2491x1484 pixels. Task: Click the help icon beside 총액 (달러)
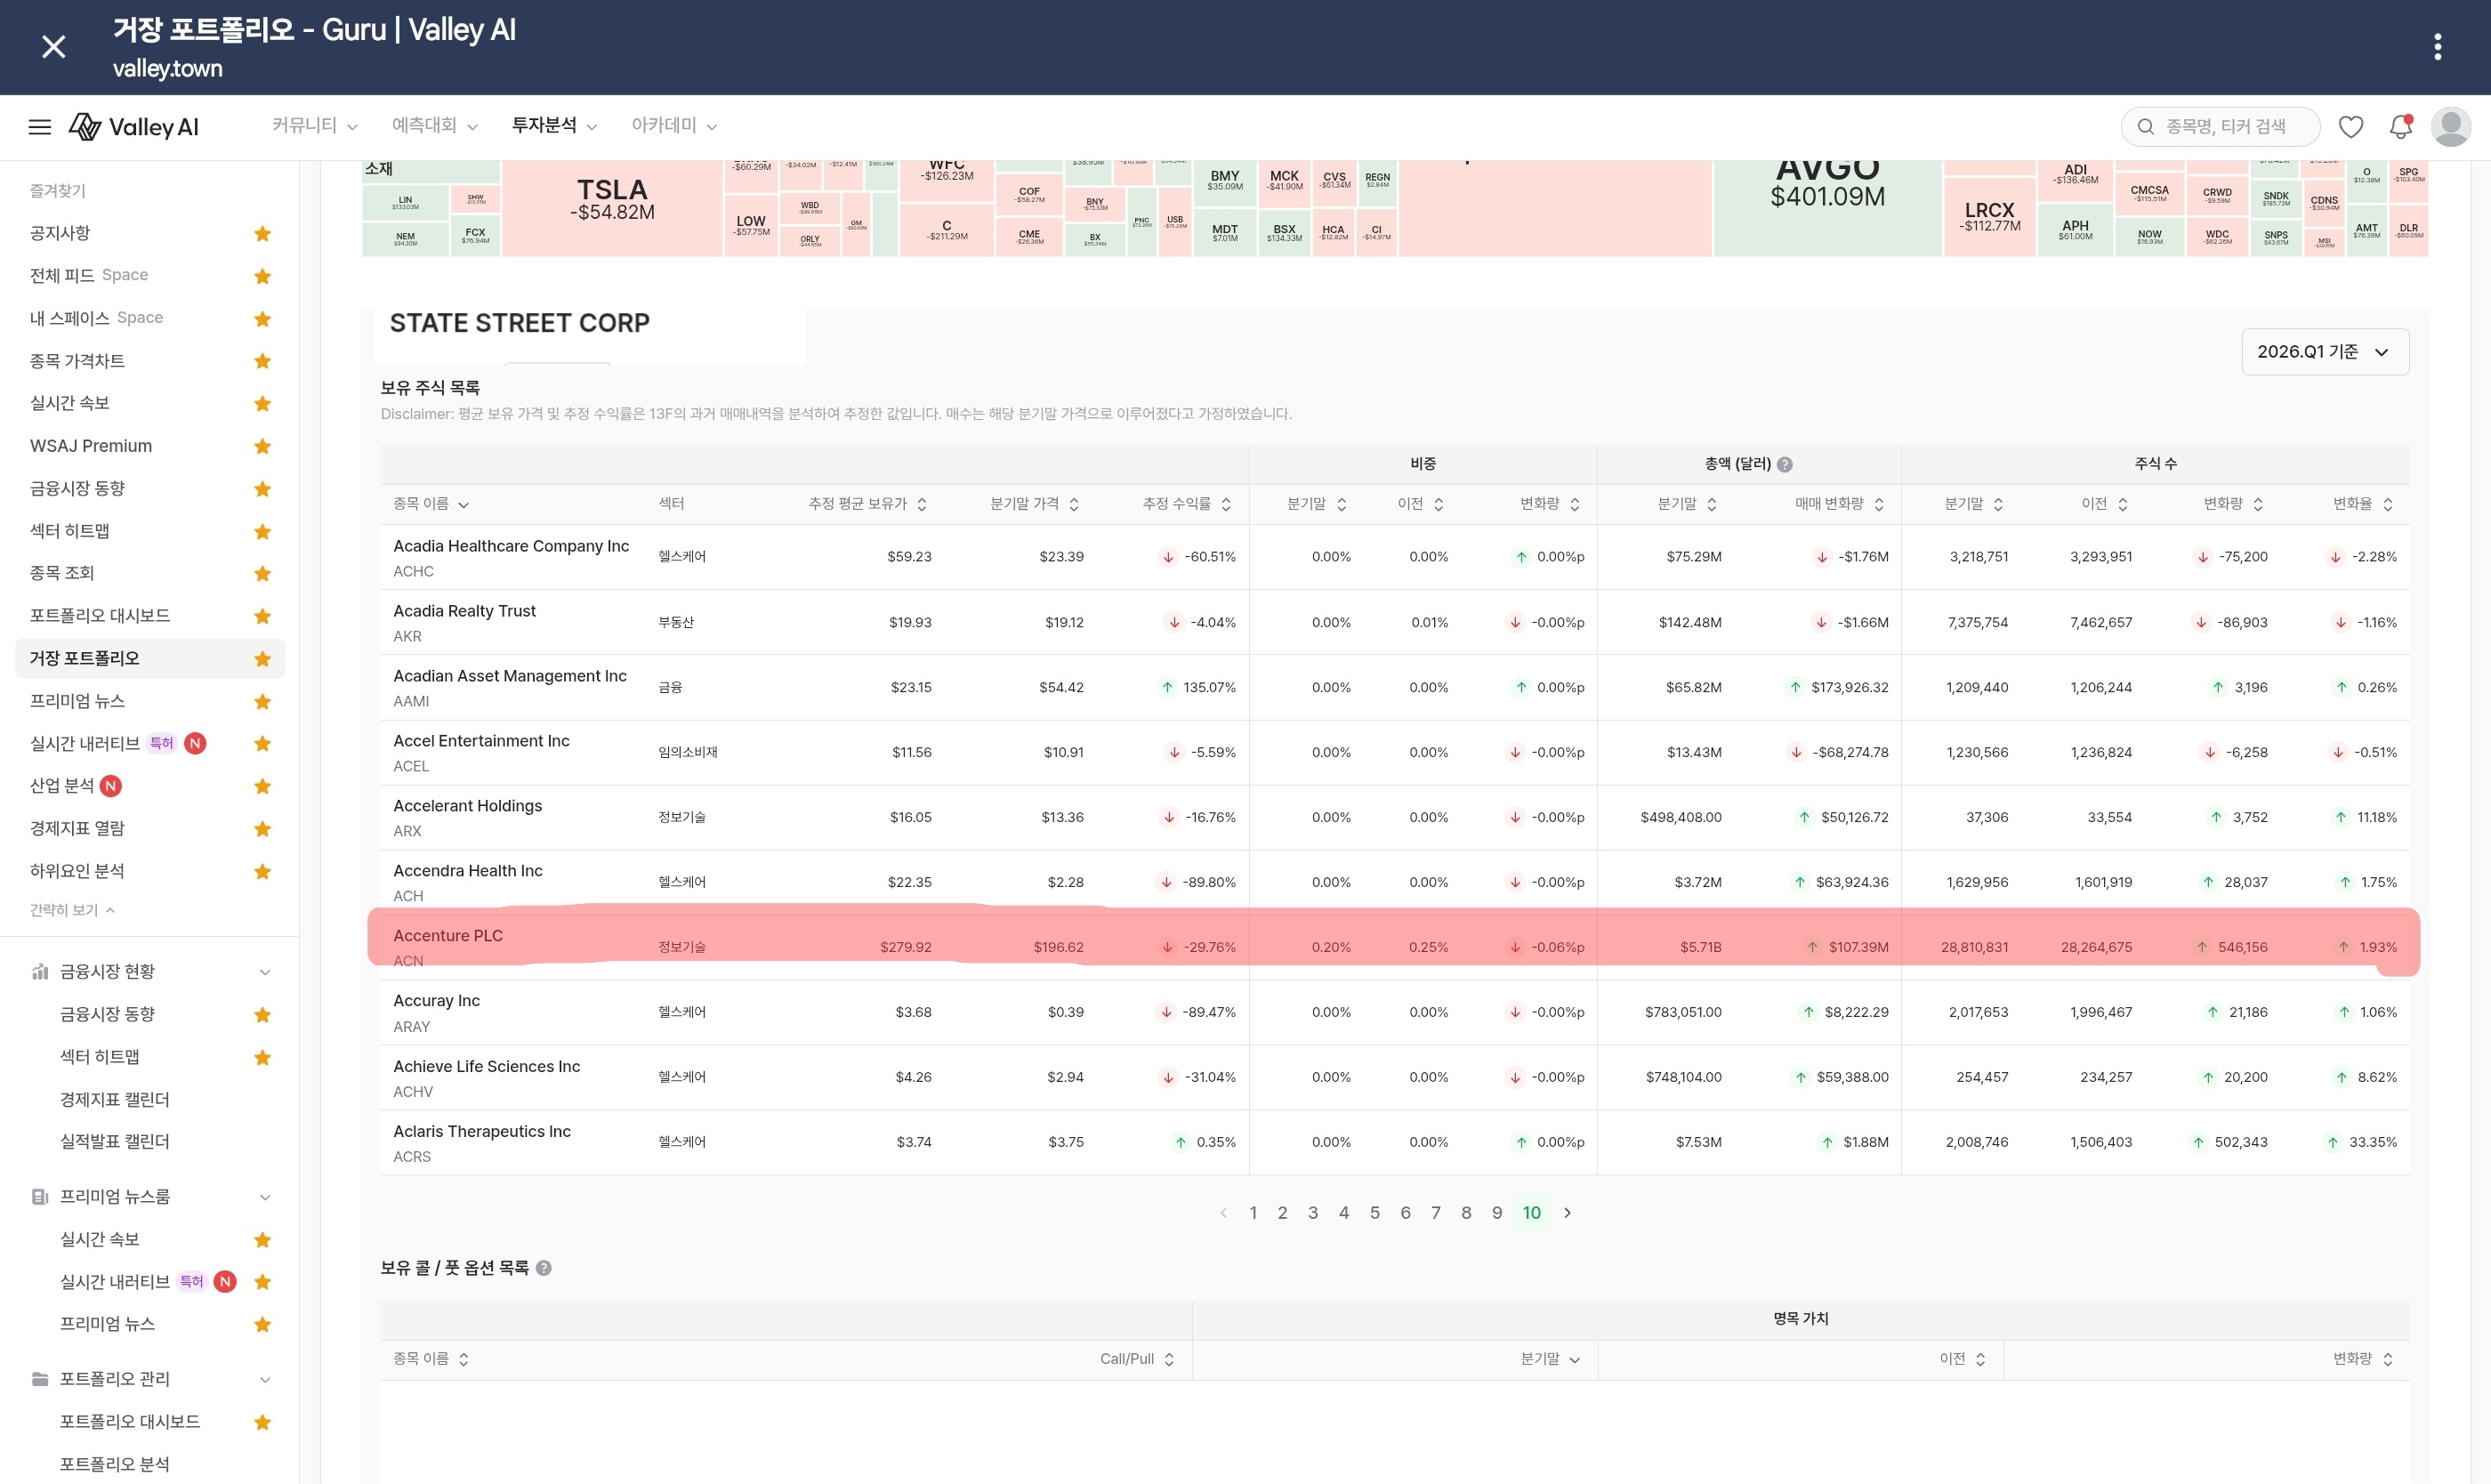(1785, 464)
